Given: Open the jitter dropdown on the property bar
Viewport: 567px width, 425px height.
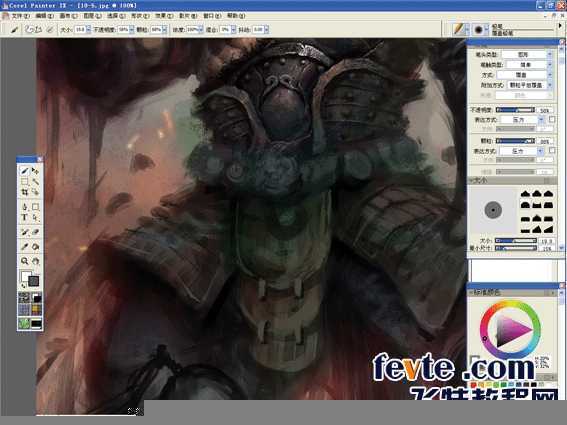Looking at the screenshot, I should click(266, 30).
